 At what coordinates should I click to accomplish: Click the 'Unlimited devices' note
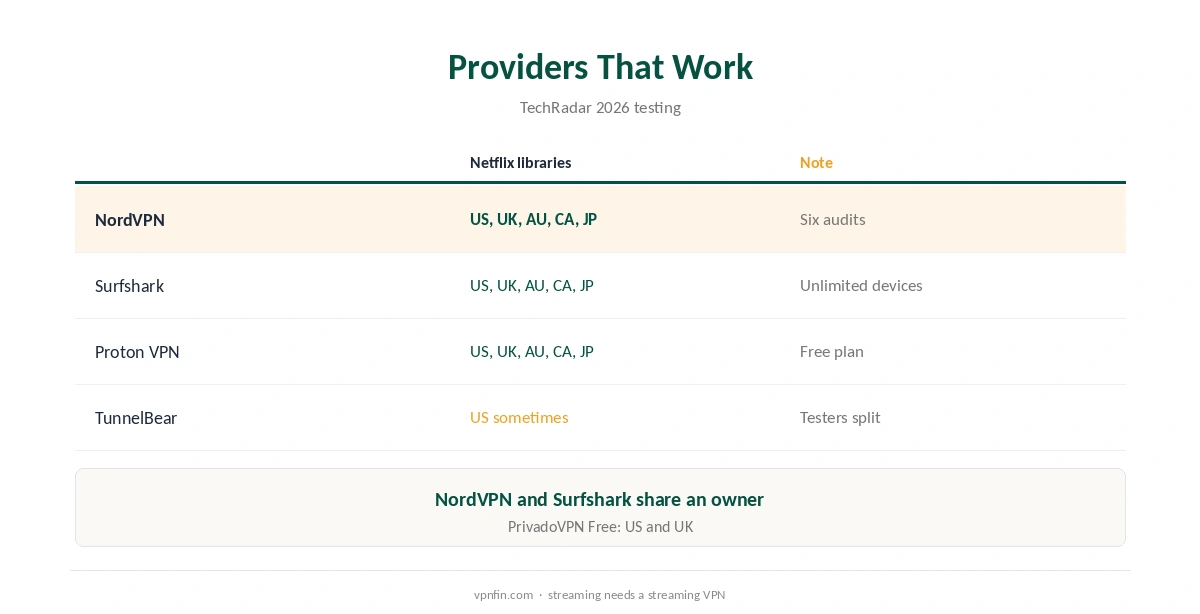[x=861, y=285]
